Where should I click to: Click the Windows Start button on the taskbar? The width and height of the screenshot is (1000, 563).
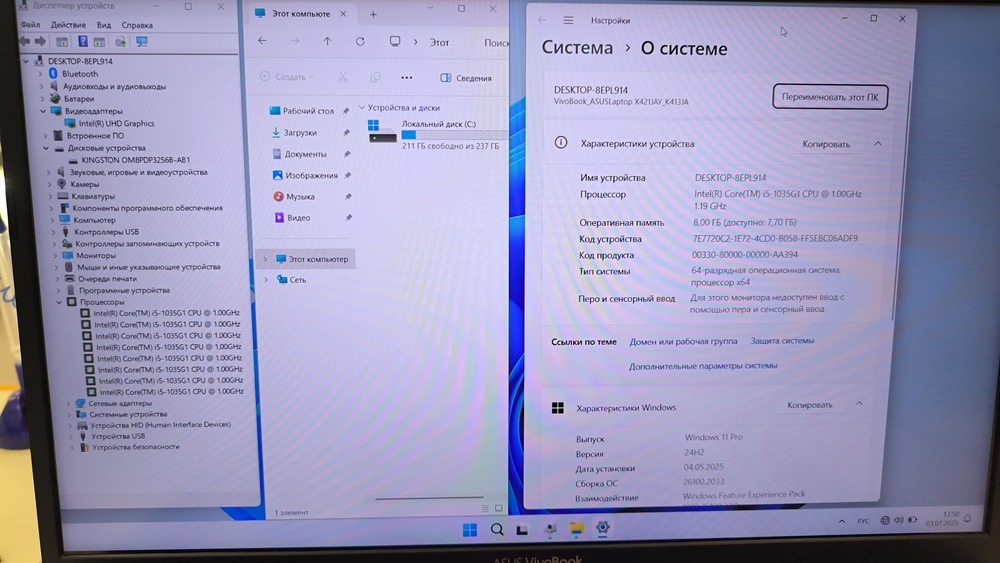pyautogui.click(x=470, y=529)
